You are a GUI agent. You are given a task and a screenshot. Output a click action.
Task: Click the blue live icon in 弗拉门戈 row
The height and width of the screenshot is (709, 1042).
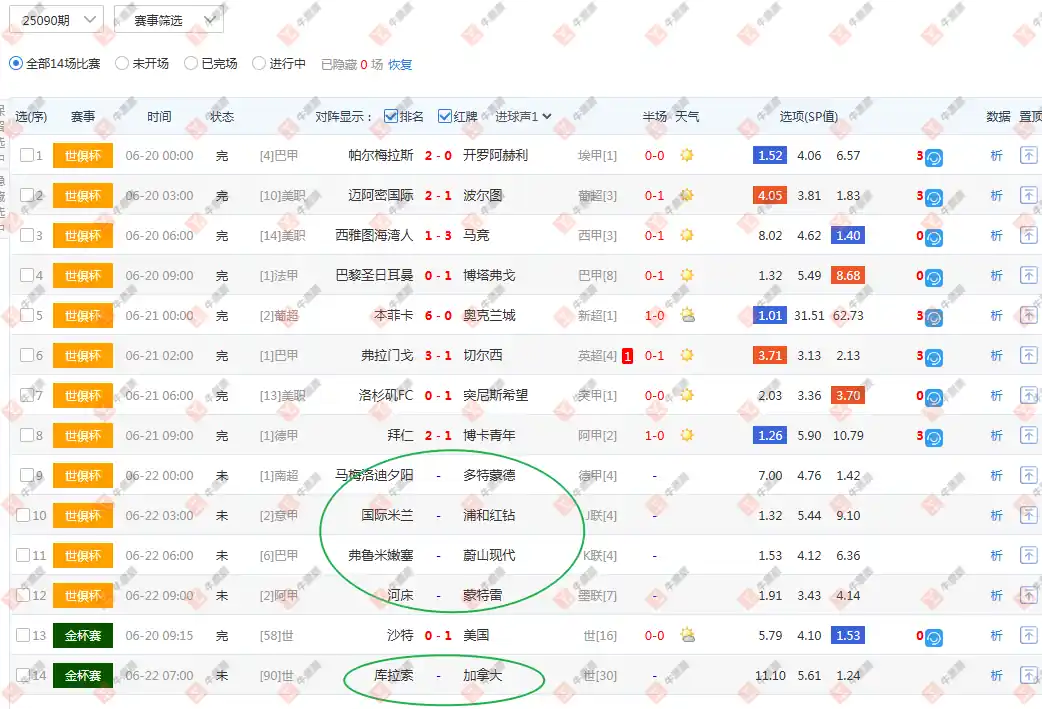coord(934,358)
